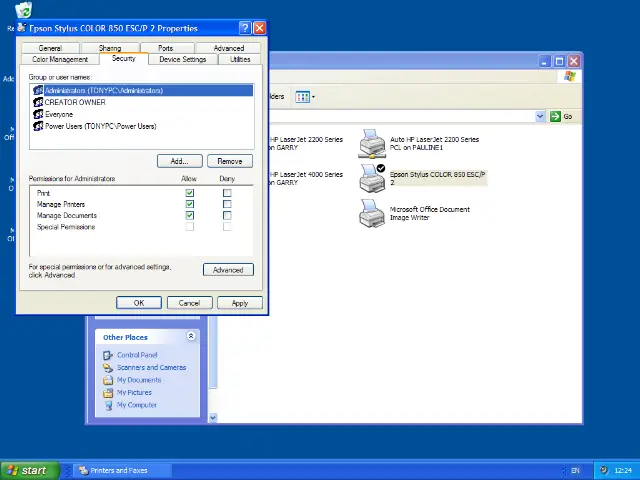This screenshot has width=640, height=480.
Task: Open My Computer link
Action: [x=137, y=405]
